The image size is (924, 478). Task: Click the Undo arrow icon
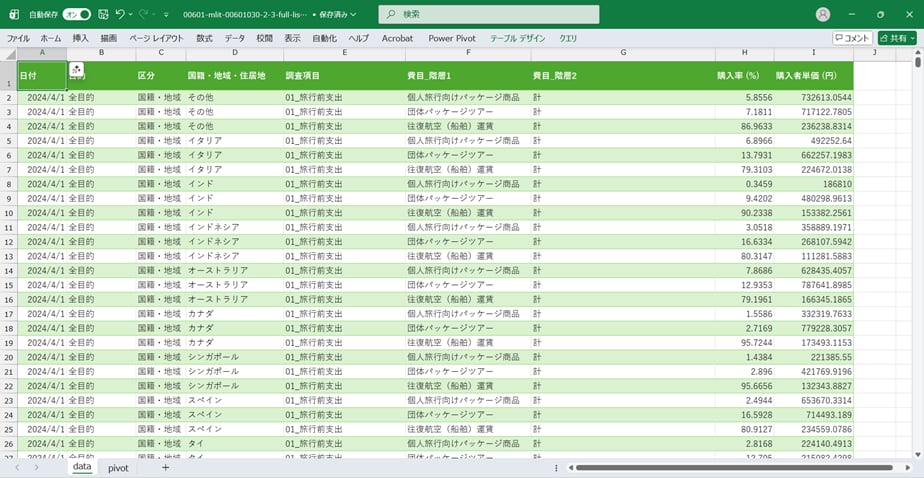tap(120, 15)
